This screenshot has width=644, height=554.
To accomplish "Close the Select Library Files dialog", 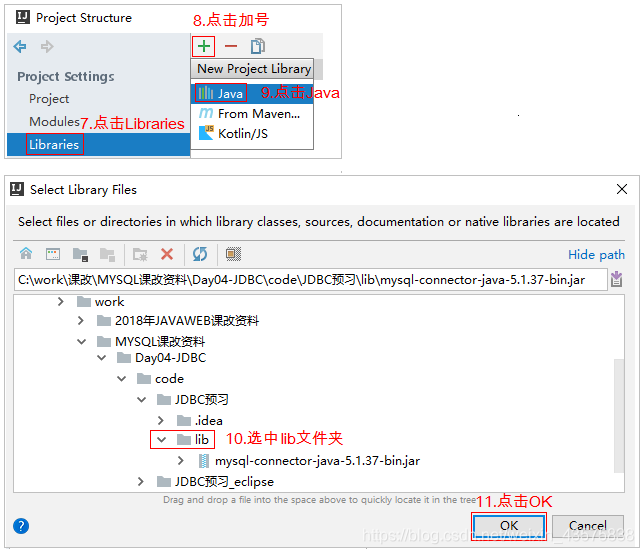I will pos(622,189).
